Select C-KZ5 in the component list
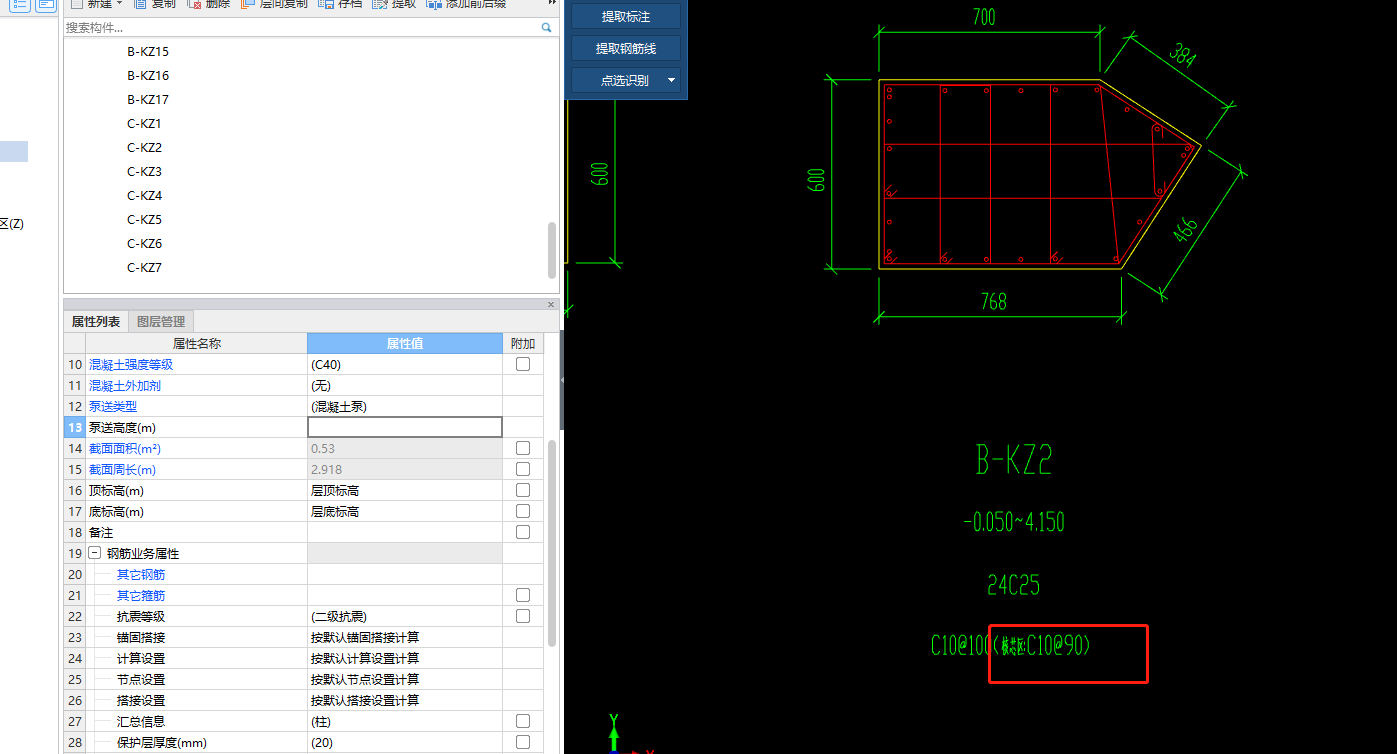Screen dimensions: 1397x754 (x=144, y=220)
